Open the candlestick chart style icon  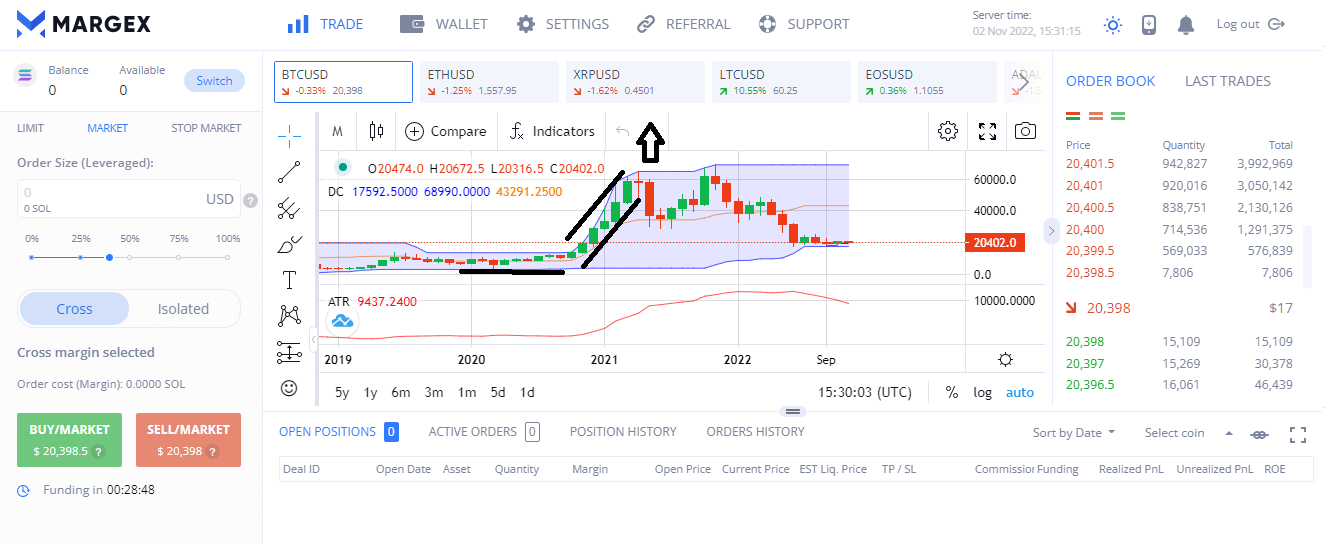click(376, 131)
